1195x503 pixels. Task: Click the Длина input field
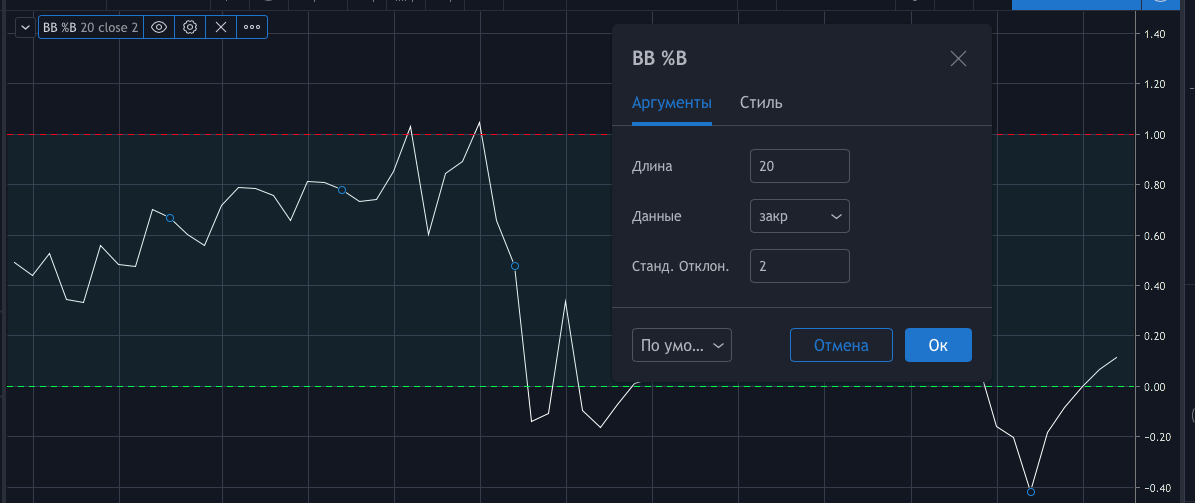799,166
